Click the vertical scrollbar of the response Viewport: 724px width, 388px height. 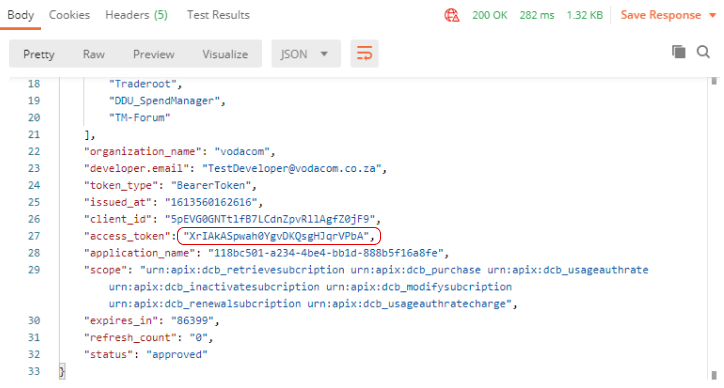tap(714, 229)
